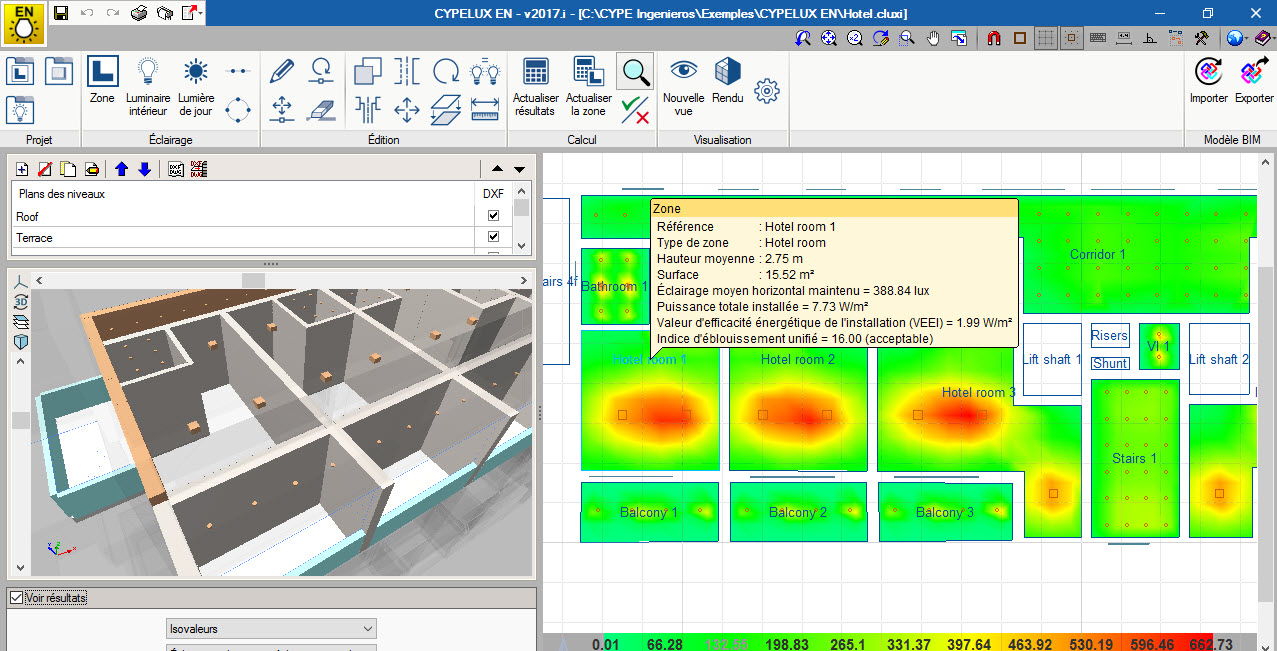Click Exporter BIM model

1254,80
